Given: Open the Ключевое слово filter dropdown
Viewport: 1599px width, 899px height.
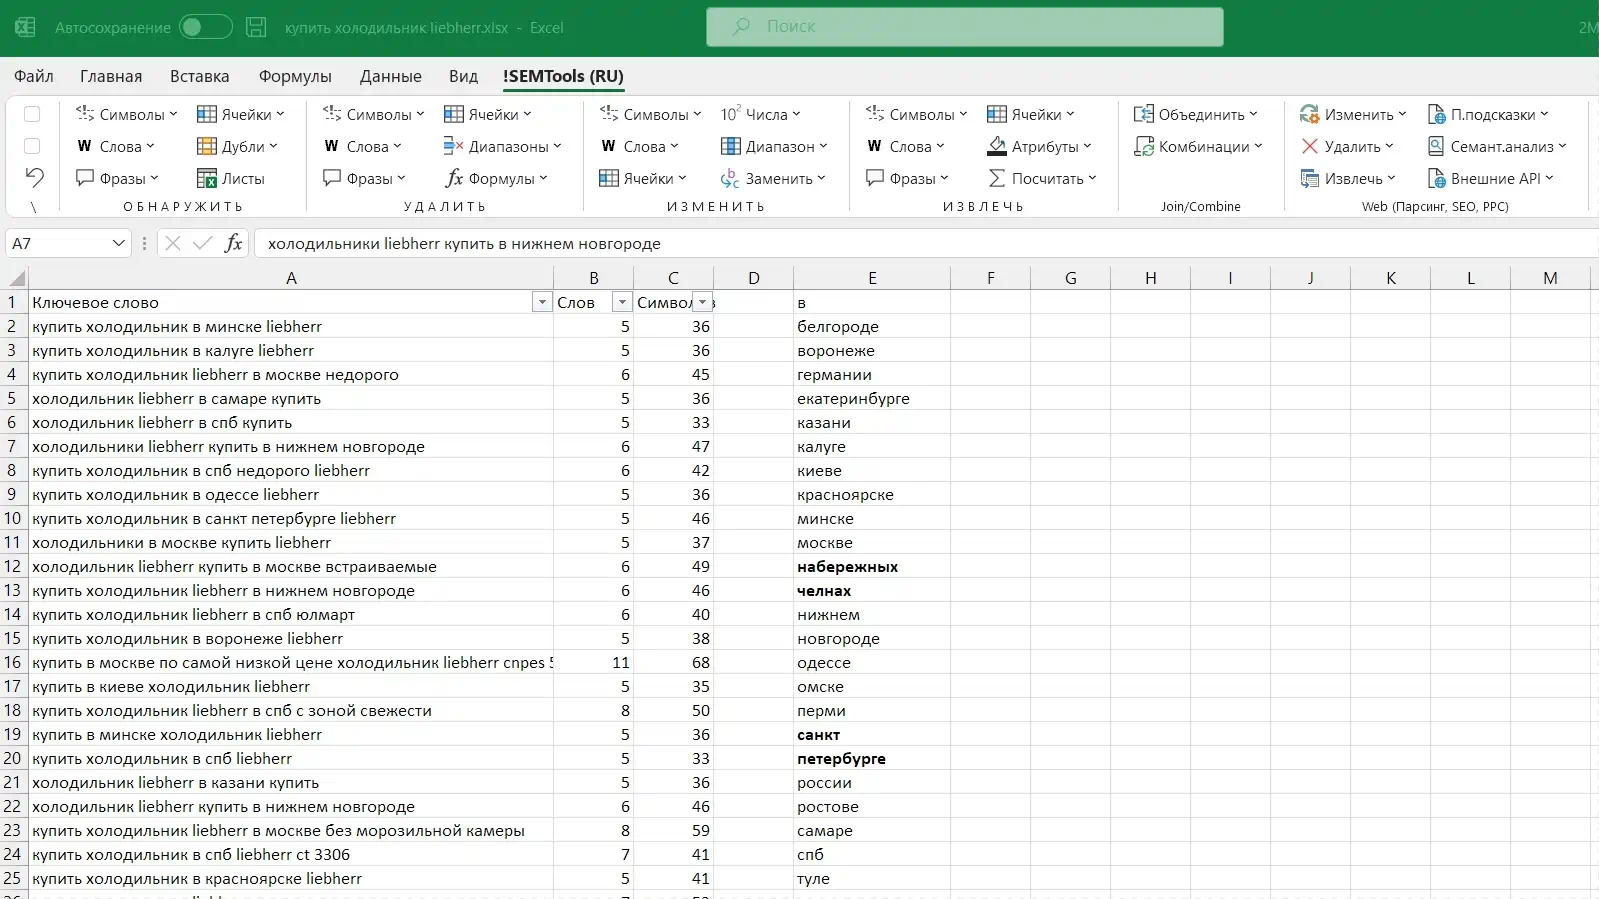Looking at the screenshot, I should [542, 302].
